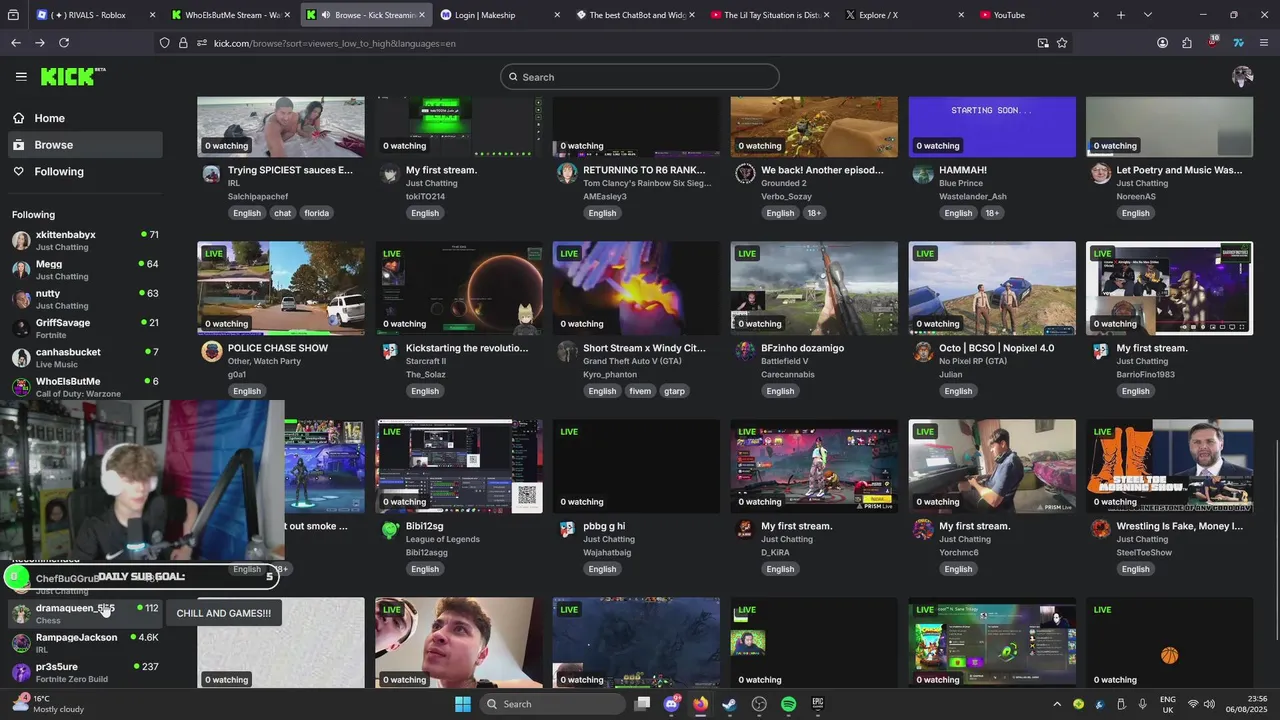The height and width of the screenshot is (720, 1280).
Task: Switch to the RIVALS - Roblox tab
Action: point(95,15)
